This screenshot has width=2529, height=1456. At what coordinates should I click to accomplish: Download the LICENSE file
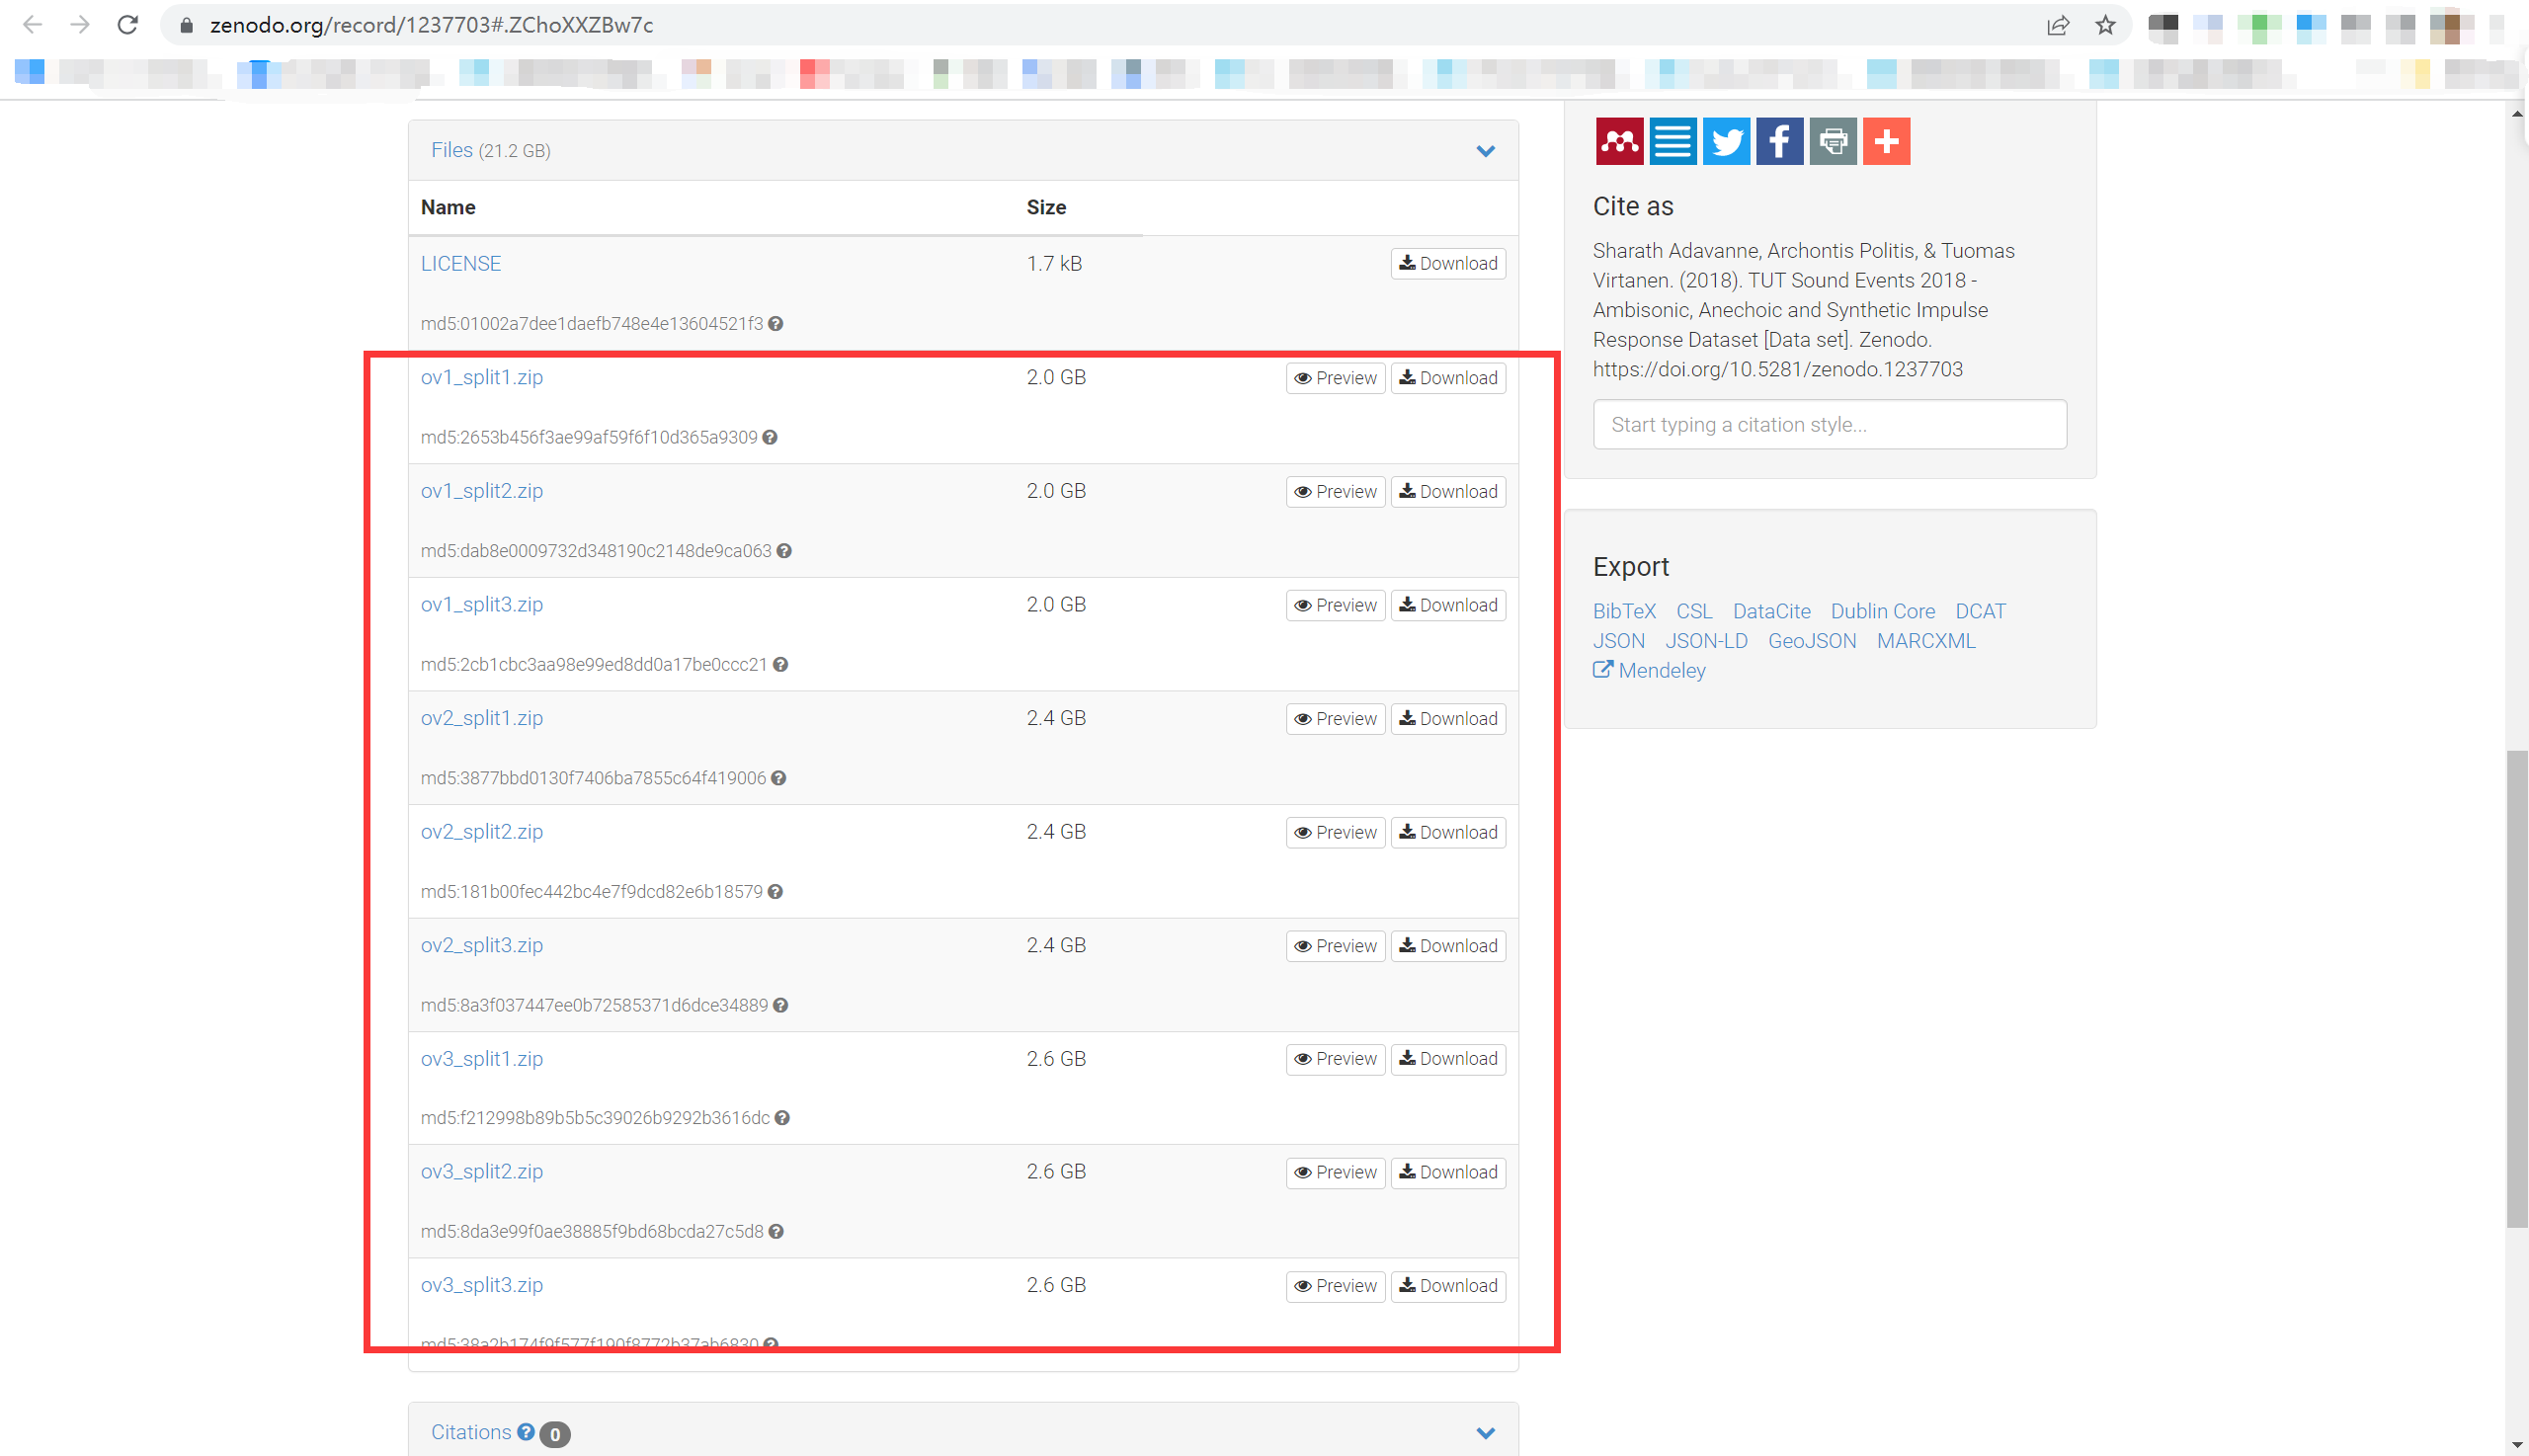pos(1447,264)
